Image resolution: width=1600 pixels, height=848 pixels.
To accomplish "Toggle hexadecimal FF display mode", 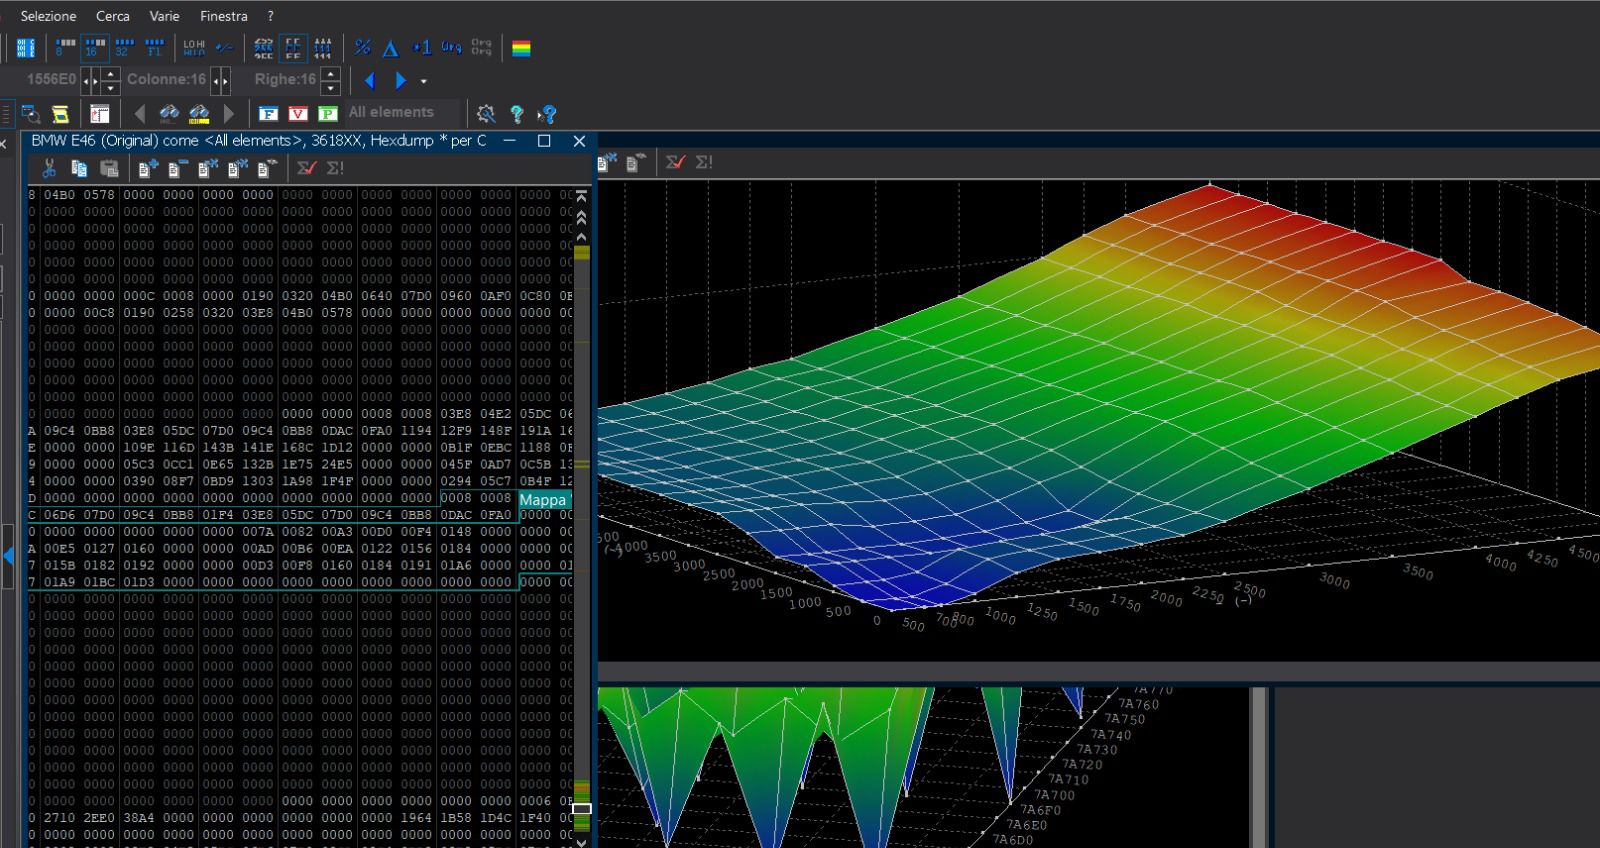I will click(293, 47).
